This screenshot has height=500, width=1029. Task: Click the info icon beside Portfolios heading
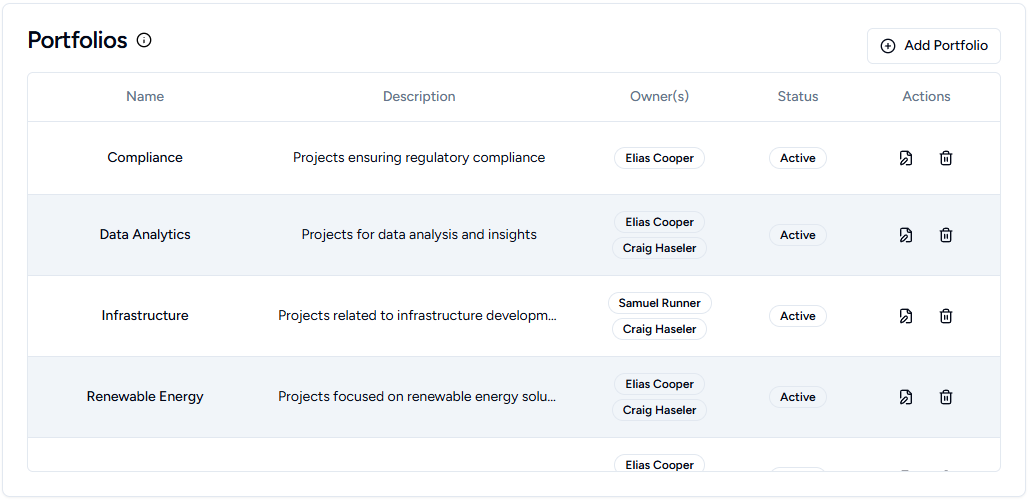click(x=144, y=41)
